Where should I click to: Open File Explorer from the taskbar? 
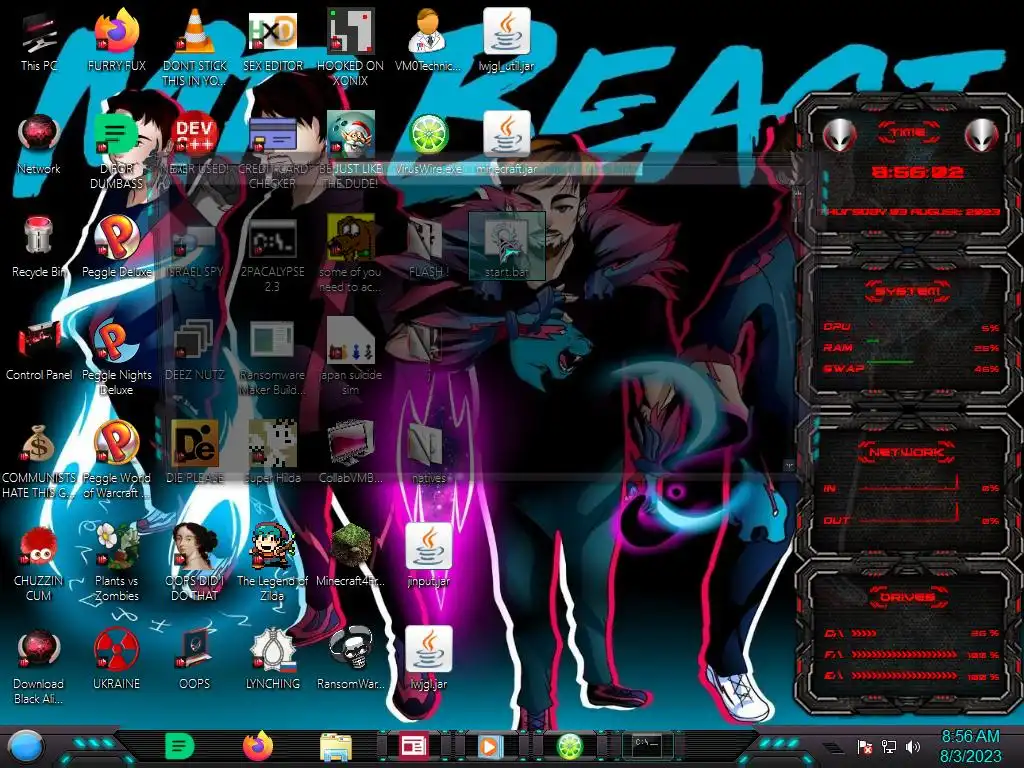pos(336,747)
